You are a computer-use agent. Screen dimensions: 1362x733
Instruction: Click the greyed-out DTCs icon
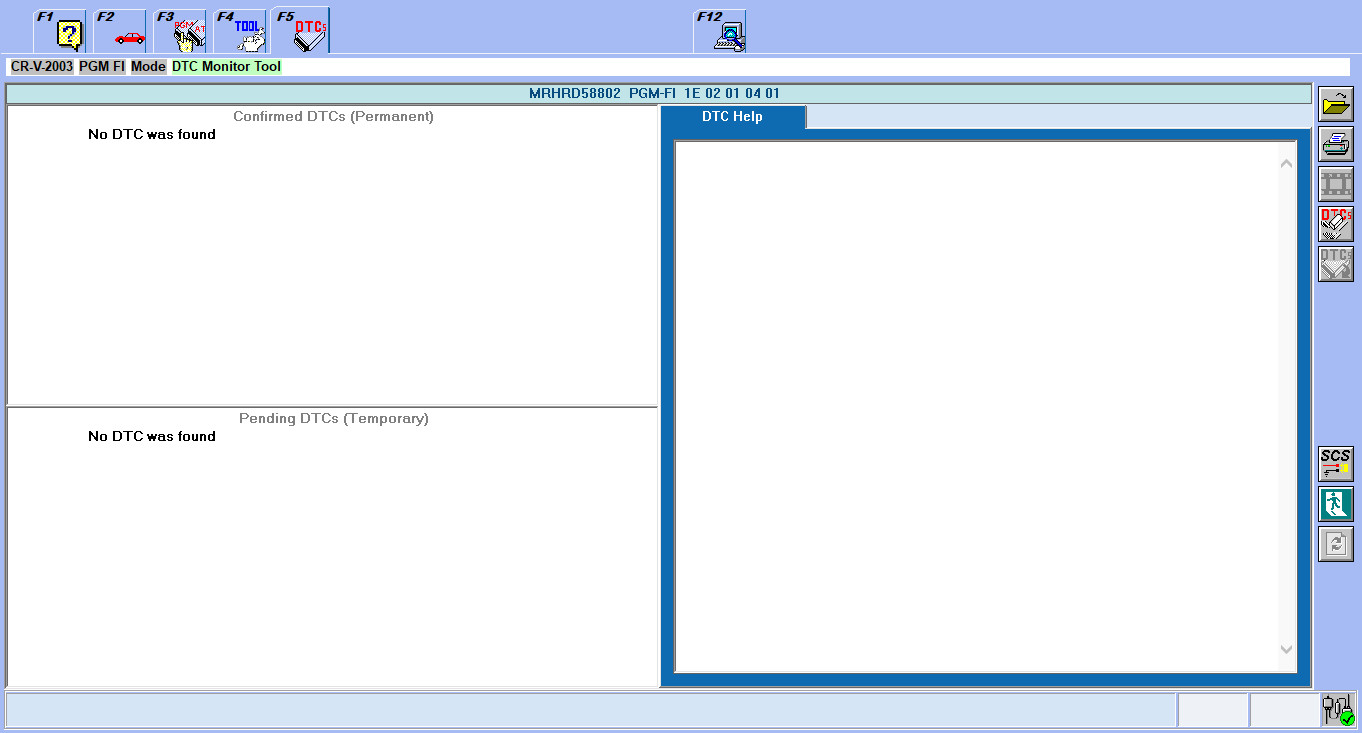click(1335, 264)
